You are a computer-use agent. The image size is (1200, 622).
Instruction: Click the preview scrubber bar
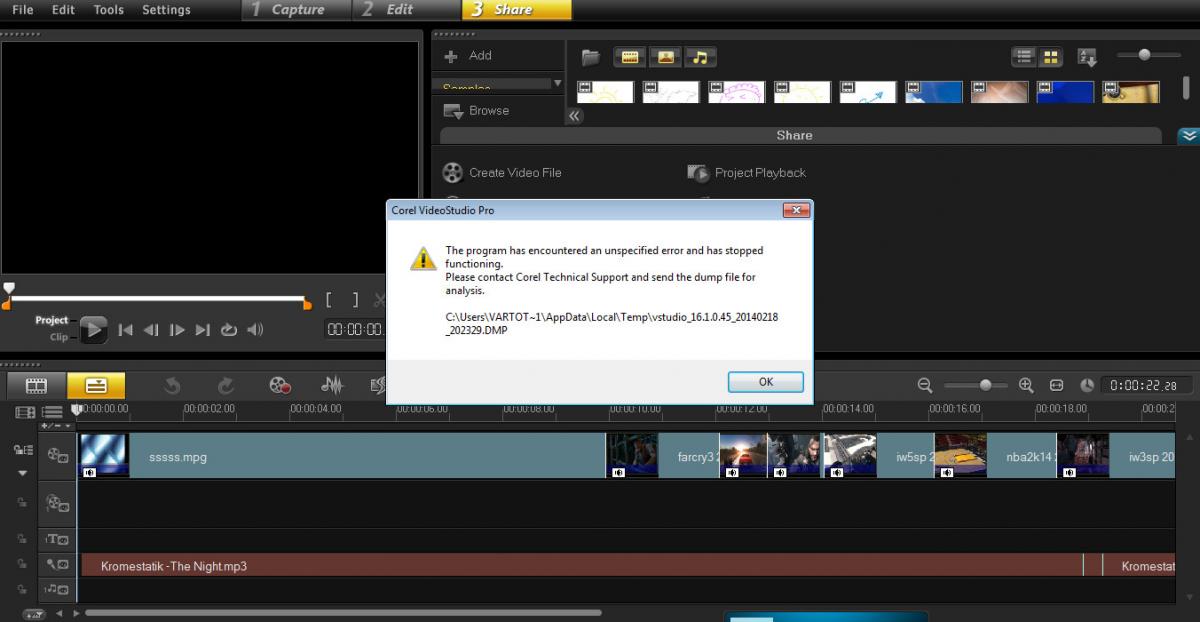coord(158,298)
